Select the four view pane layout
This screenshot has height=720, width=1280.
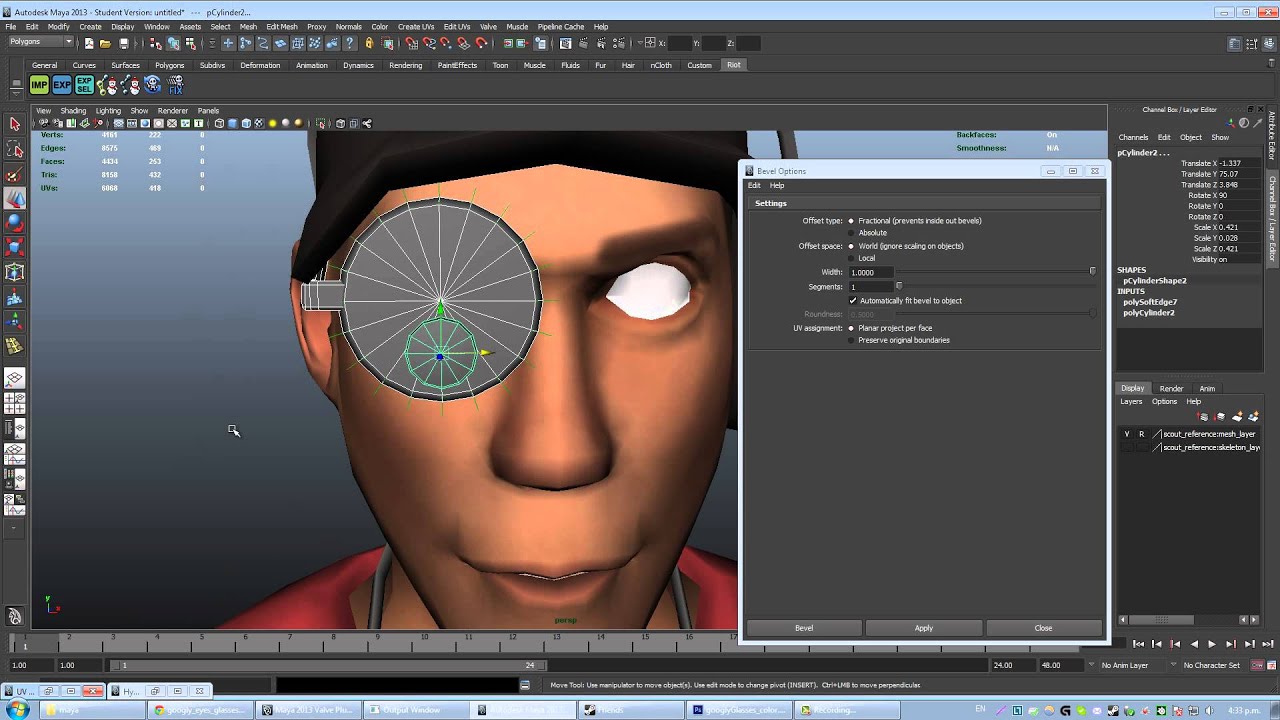pos(15,403)
